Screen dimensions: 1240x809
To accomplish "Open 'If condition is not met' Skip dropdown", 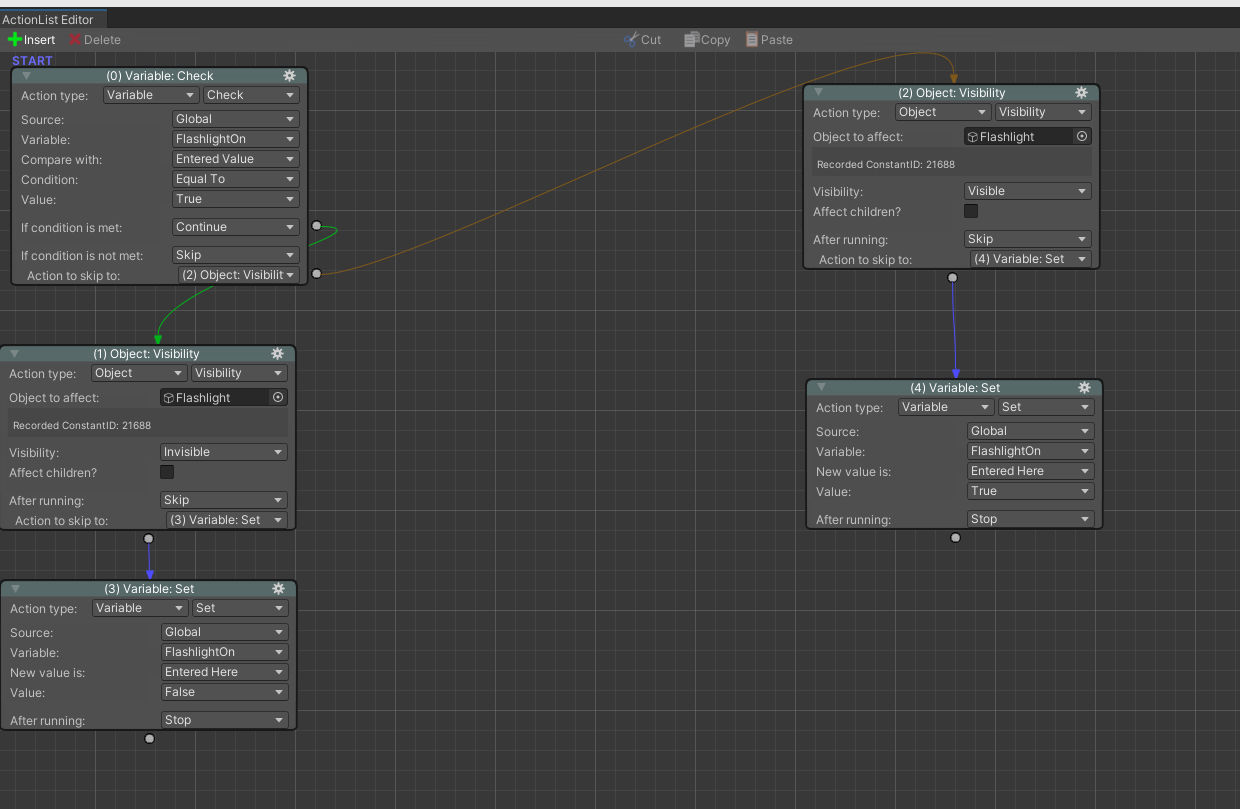I will click(x=236, y=255).
